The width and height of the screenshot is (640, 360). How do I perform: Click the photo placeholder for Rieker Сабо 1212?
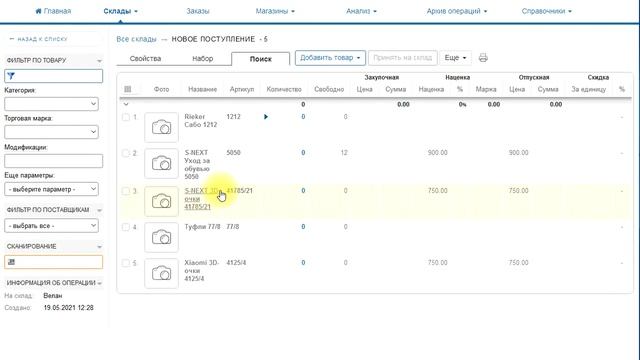[161, 127]
